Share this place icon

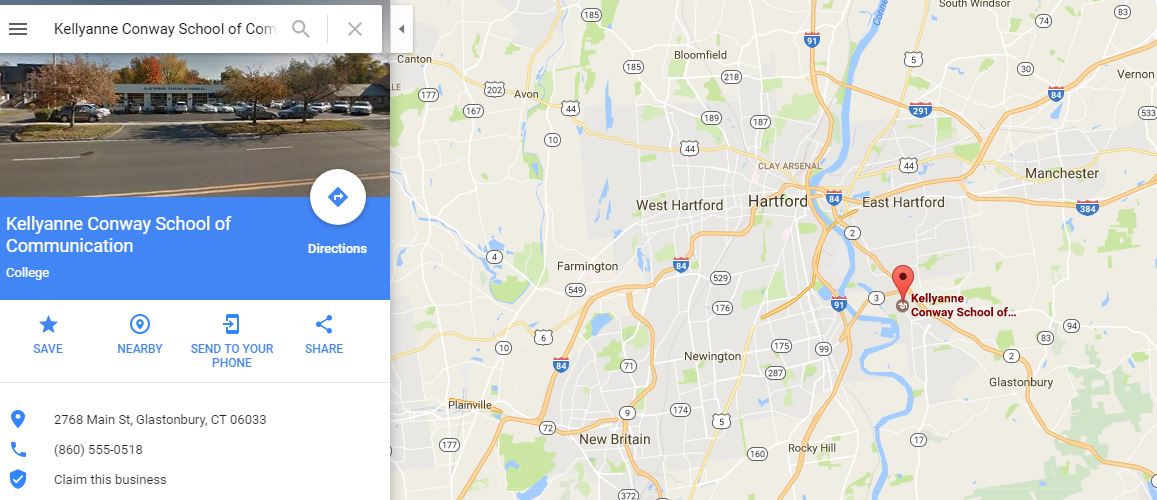(x=324, y=324)
